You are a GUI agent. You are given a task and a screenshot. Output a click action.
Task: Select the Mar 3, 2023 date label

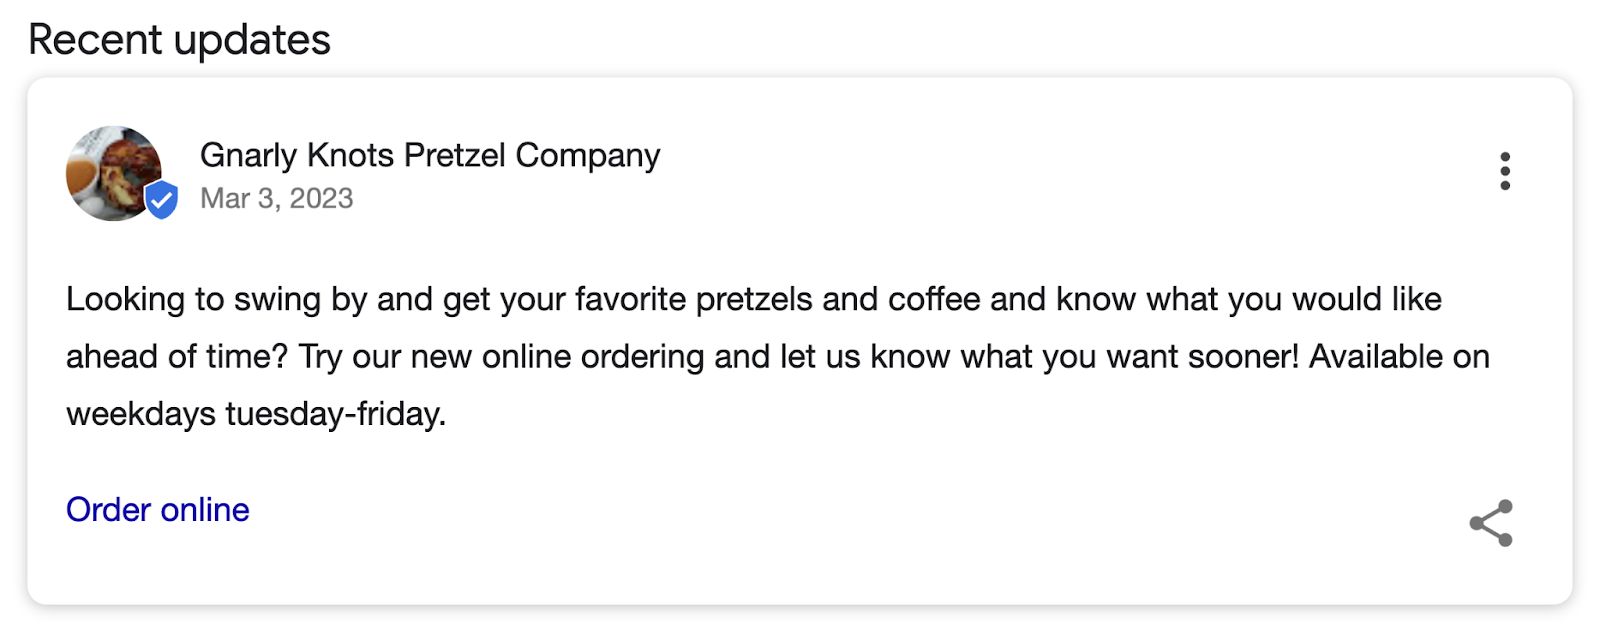tap(276, 198)
